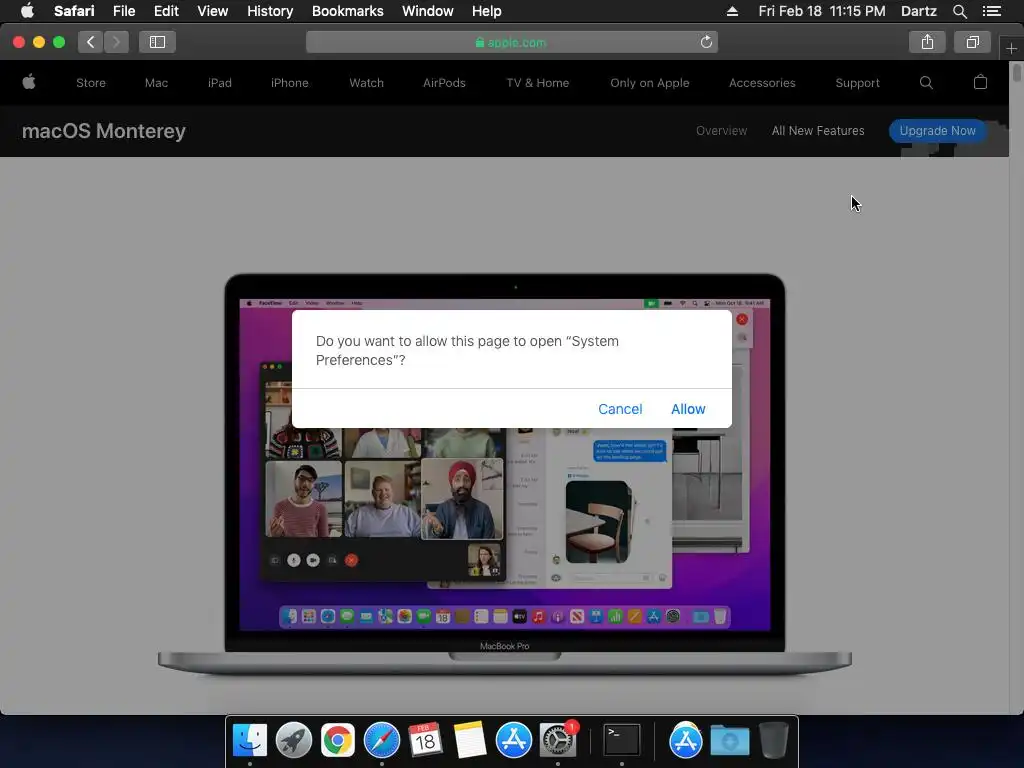Go back with Safari's back arrow
The height and width of the screenshot is (768, 1024).
pos(91,42)
